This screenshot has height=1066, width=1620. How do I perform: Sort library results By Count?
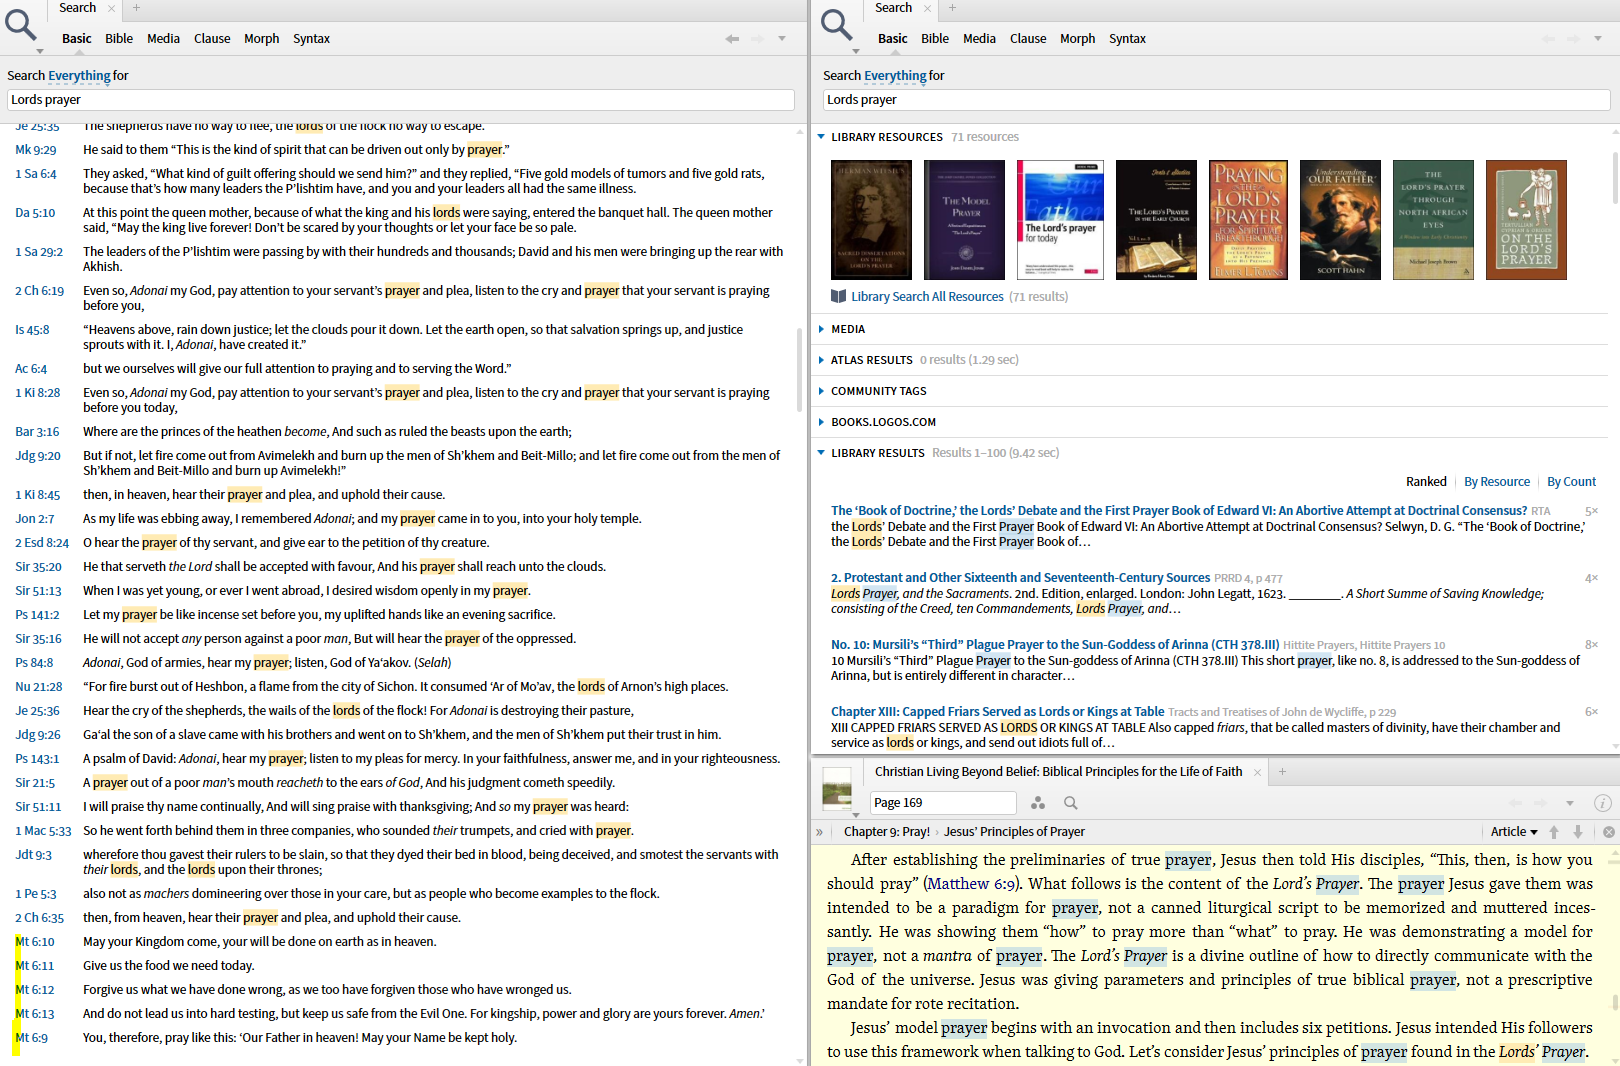click(1572, 482)
